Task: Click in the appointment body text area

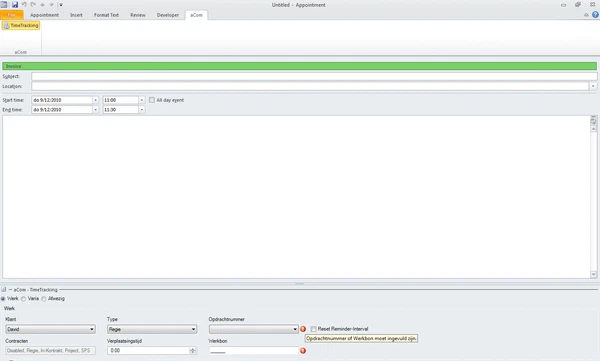Action: 296,197
